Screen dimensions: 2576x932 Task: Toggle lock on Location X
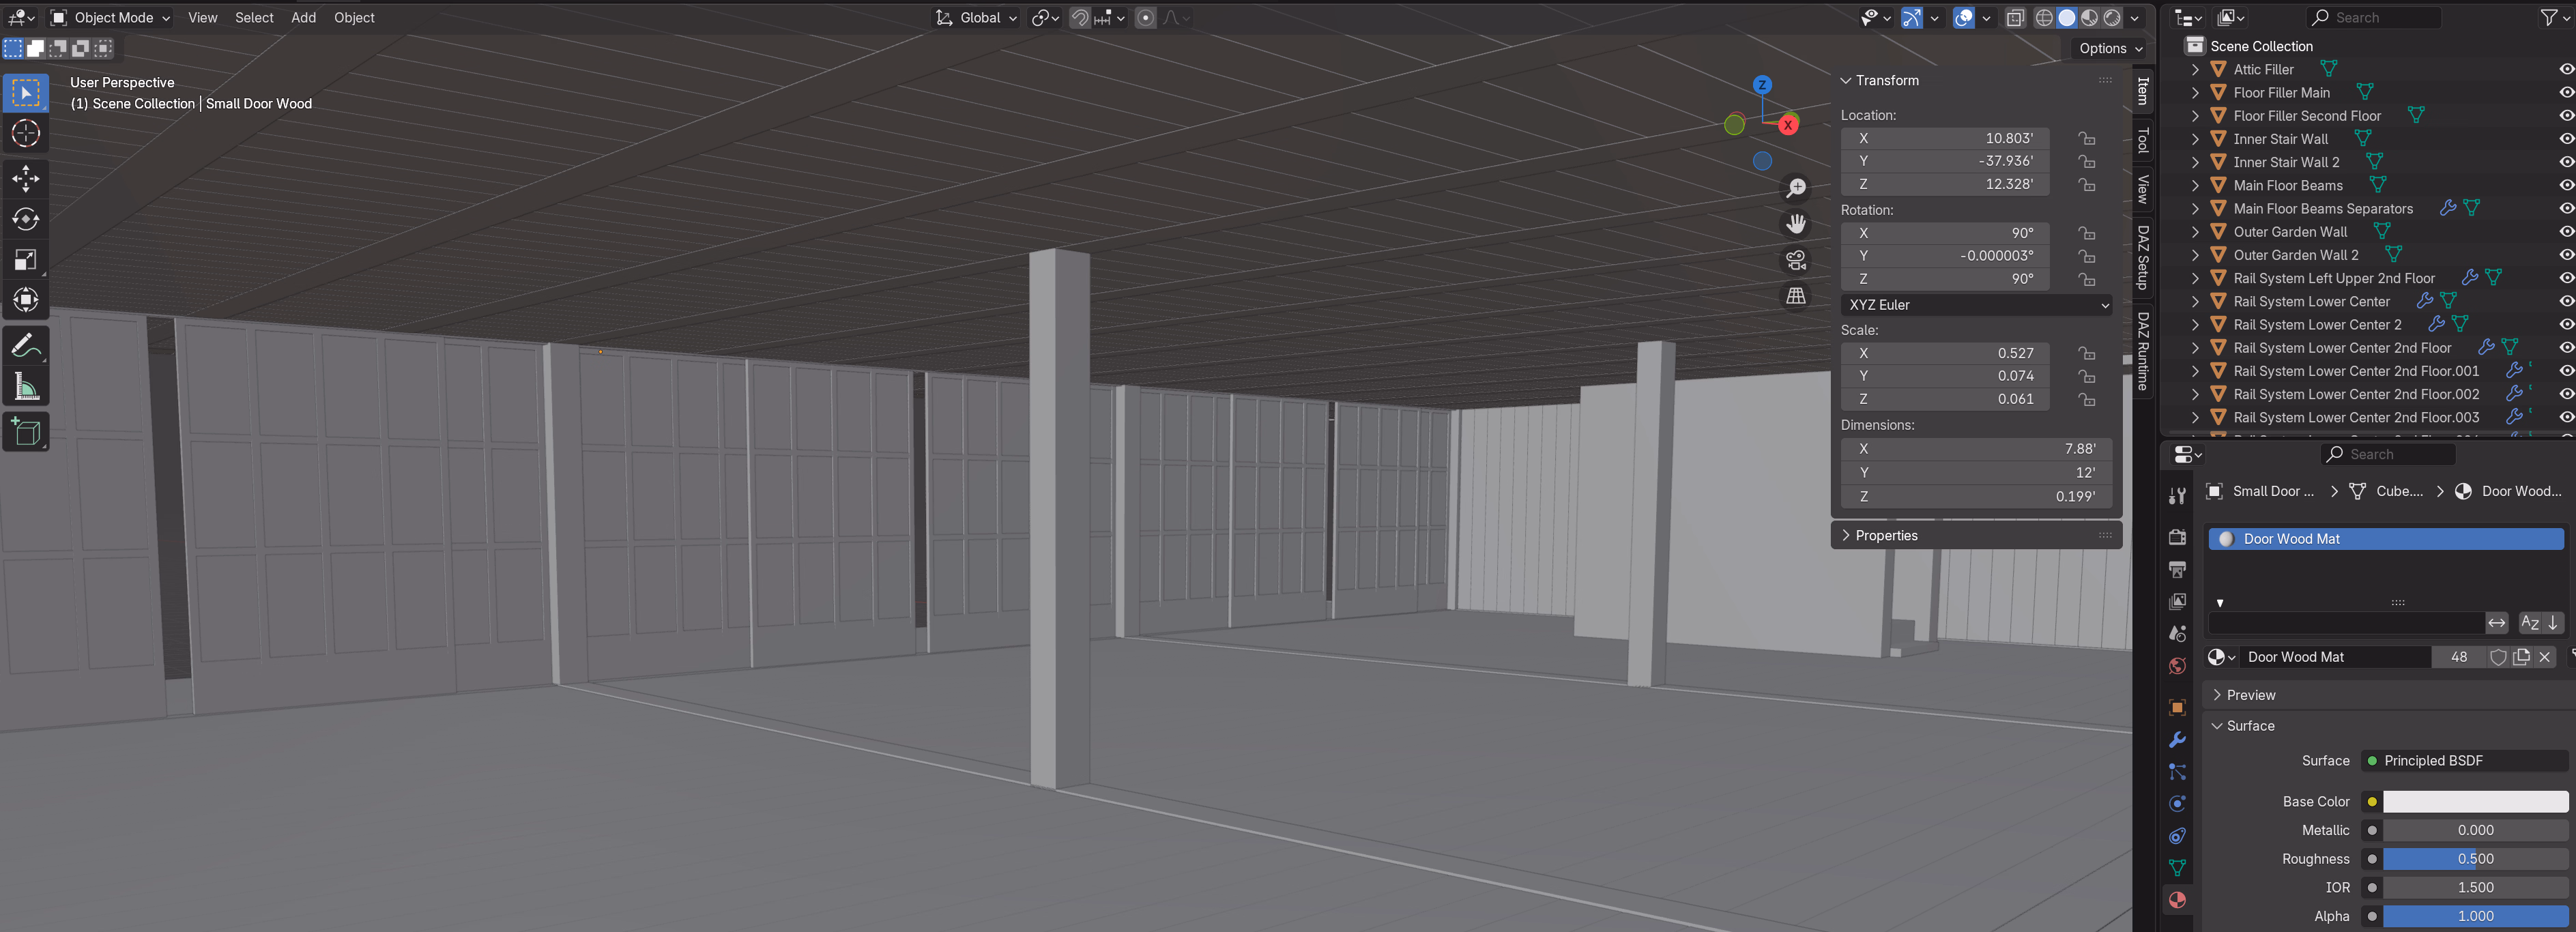2086,138
